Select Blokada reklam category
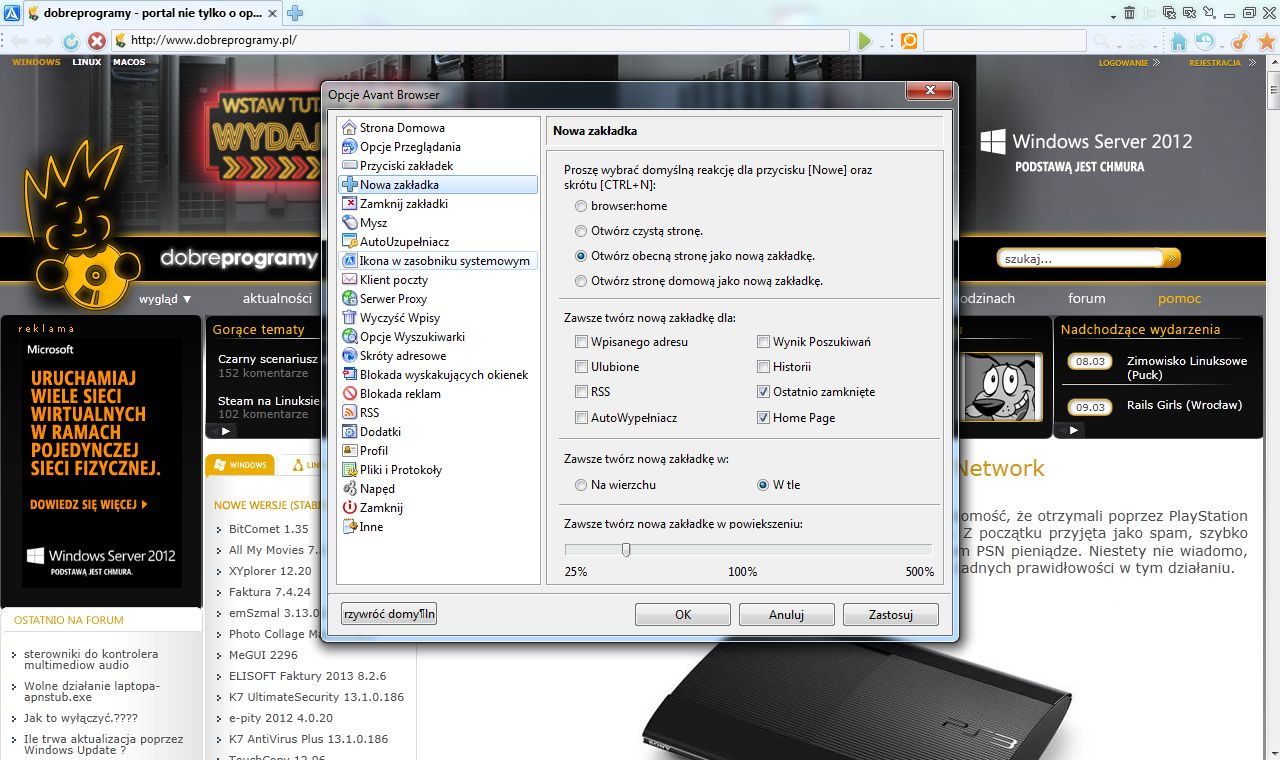The image size is (1280, 760). (400, 394)
